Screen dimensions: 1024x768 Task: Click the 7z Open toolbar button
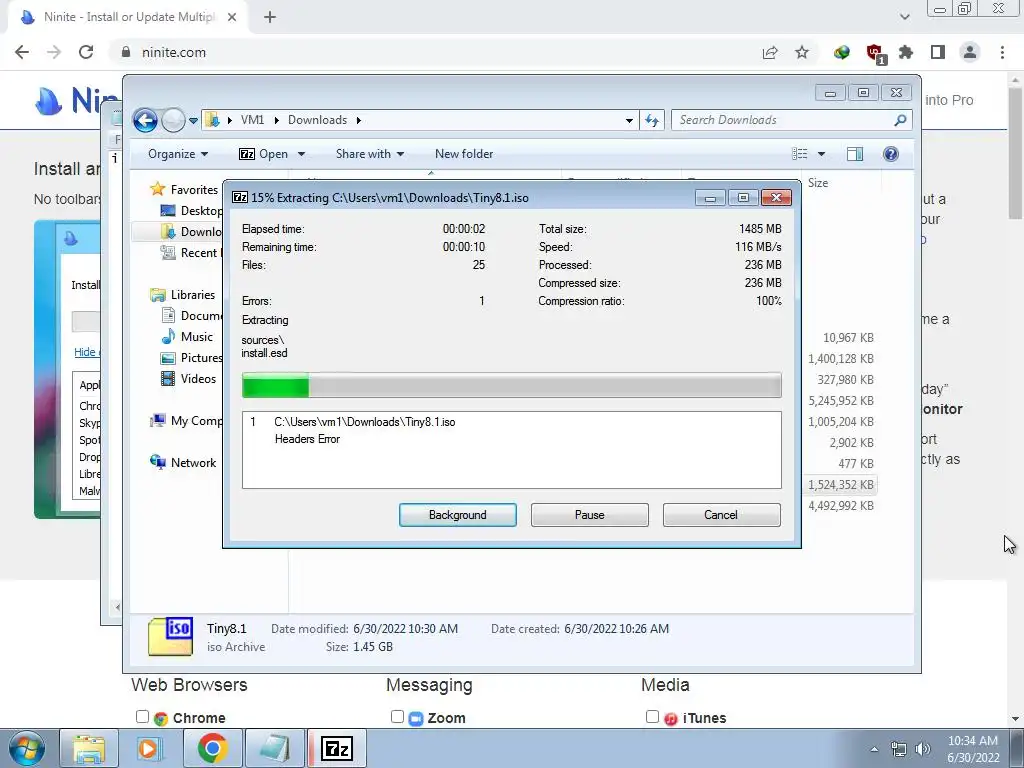(x=264, y=154)
